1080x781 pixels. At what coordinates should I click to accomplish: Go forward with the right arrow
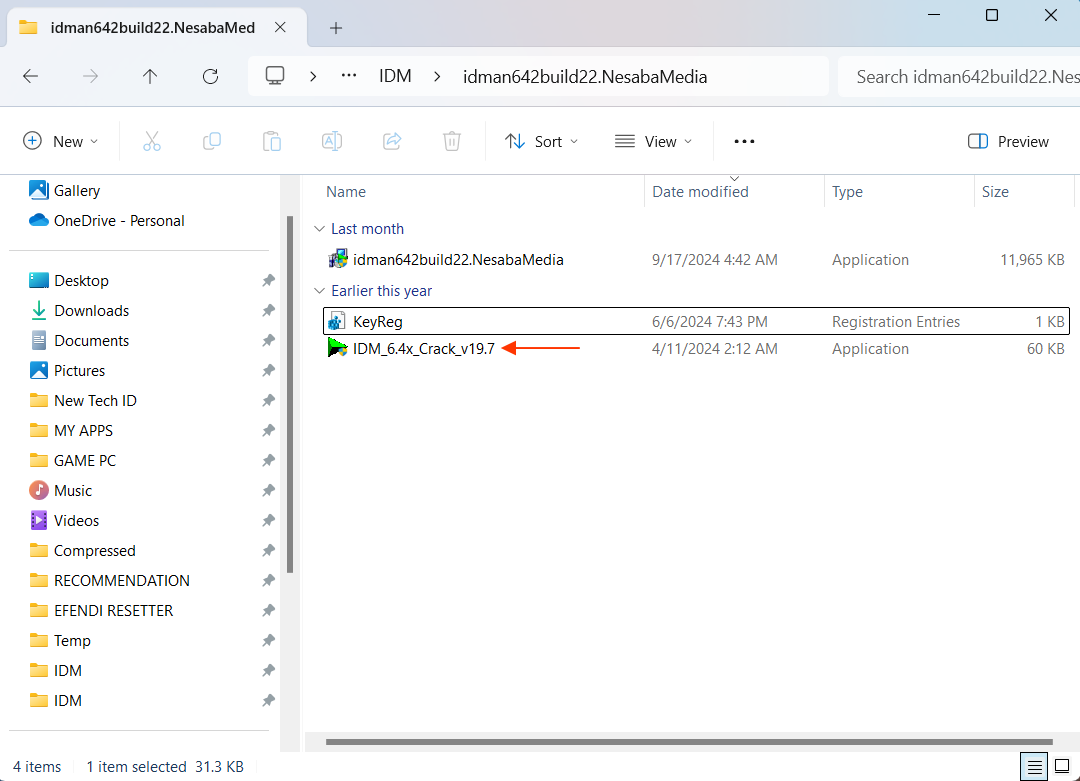90,76
